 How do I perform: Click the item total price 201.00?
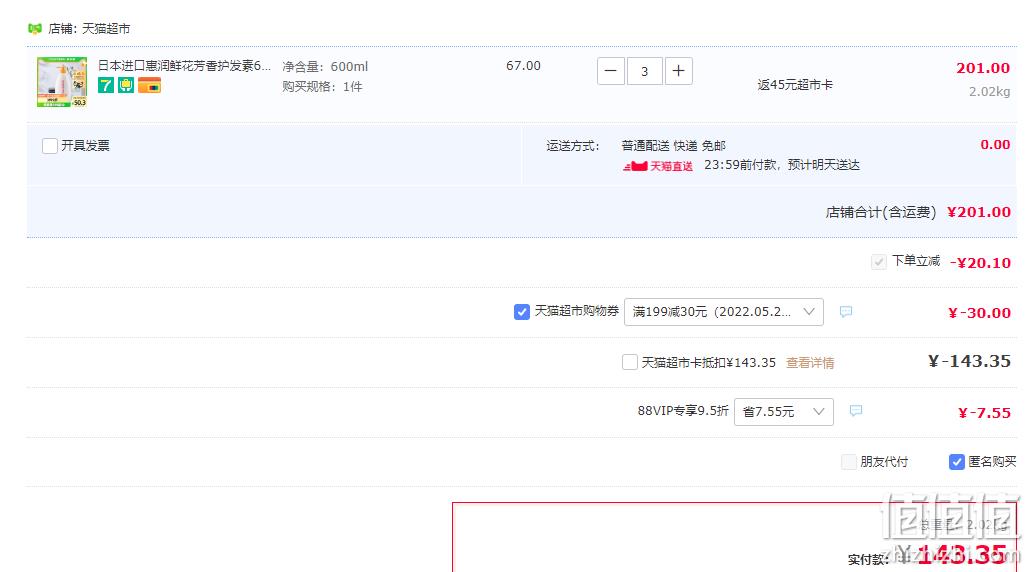(x=983, y=68)
